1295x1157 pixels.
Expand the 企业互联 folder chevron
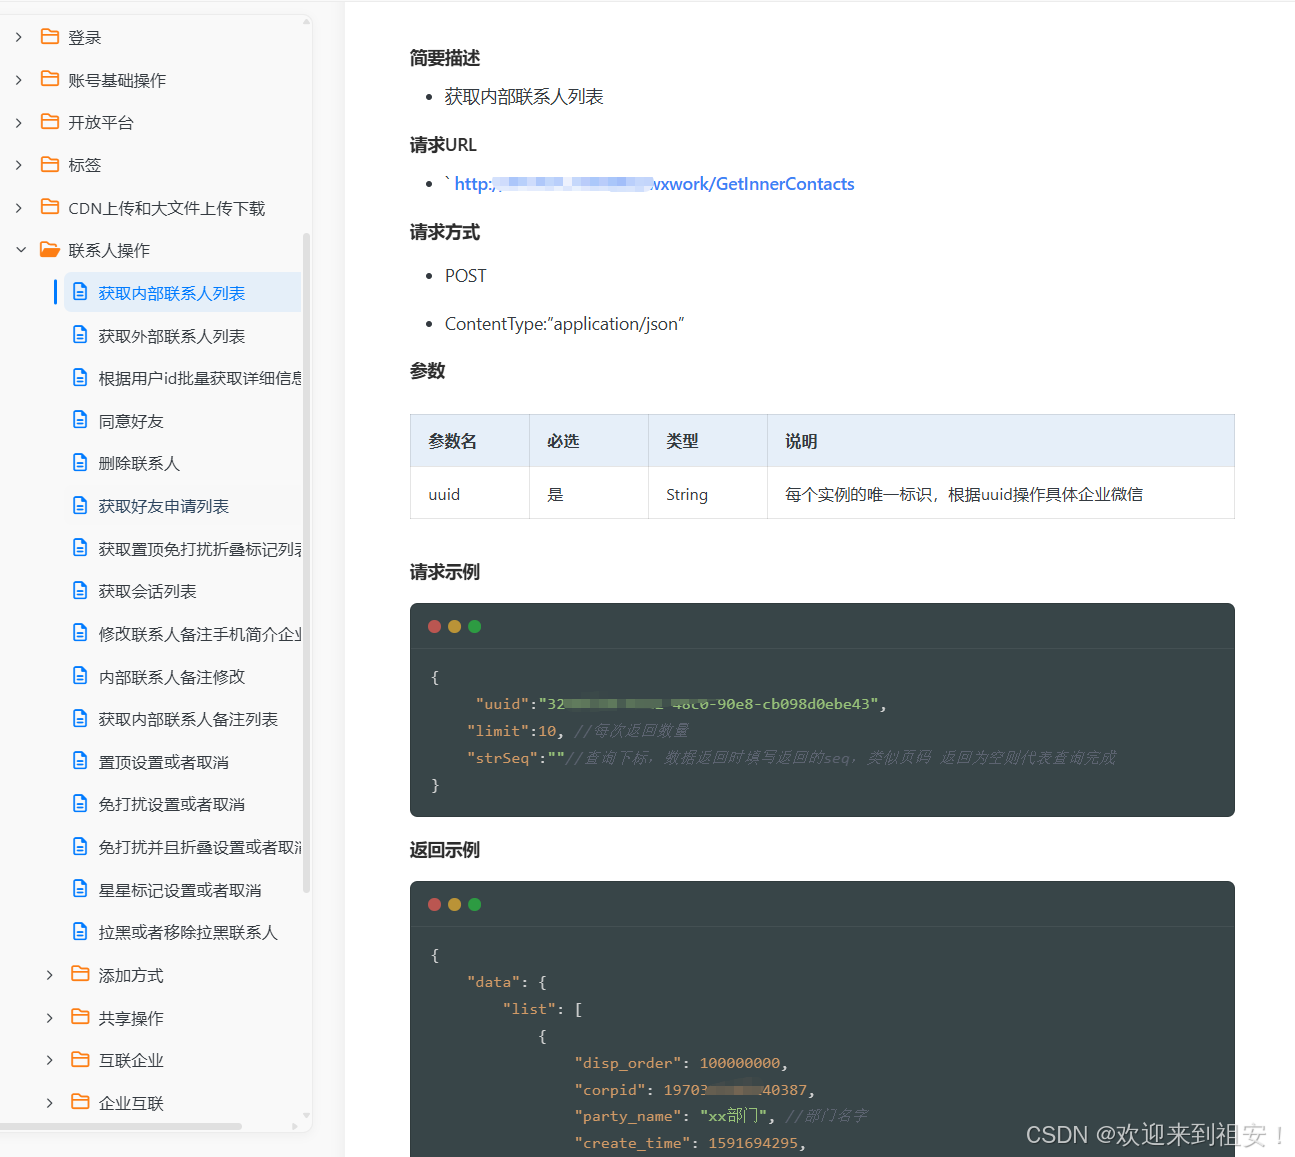(x=49, y=1103)
